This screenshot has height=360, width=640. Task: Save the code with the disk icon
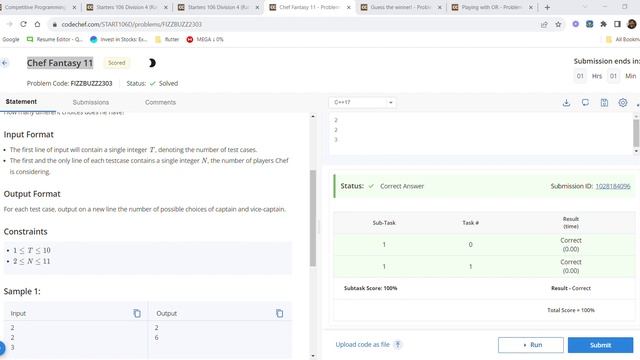point(604,103)
